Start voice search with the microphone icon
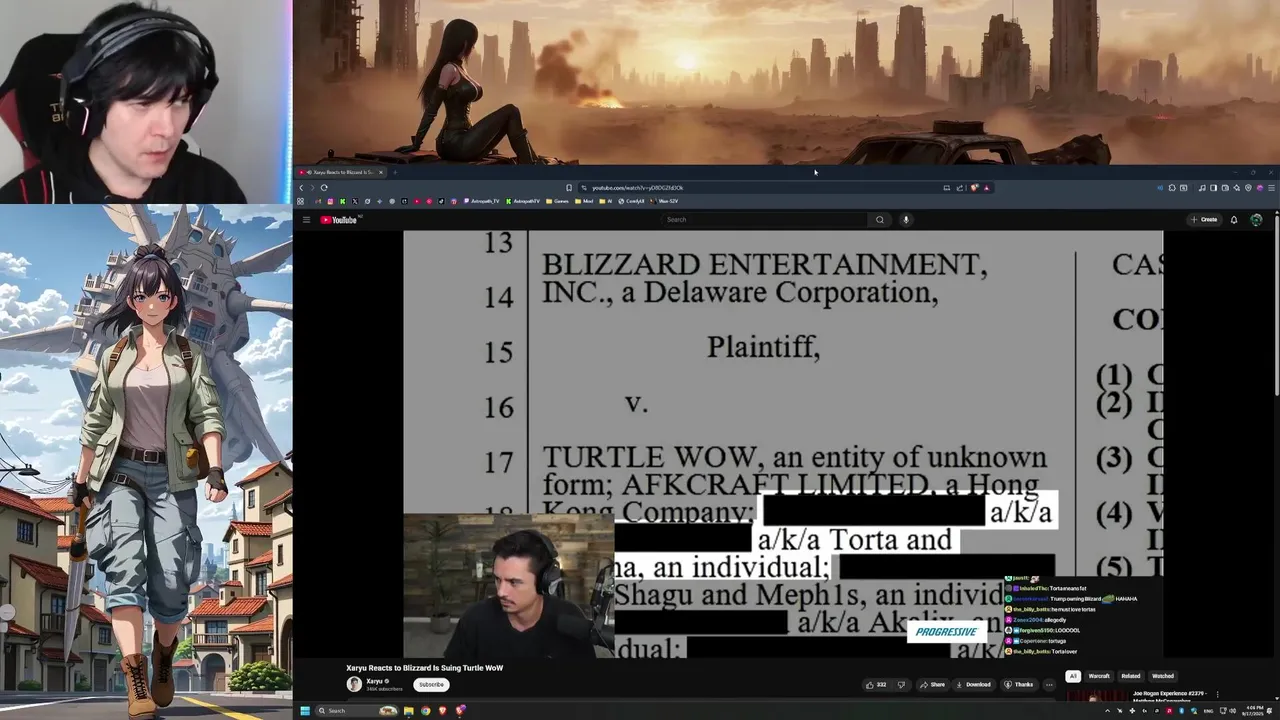This screenshot has height=720, width=1280. point(906,220)
